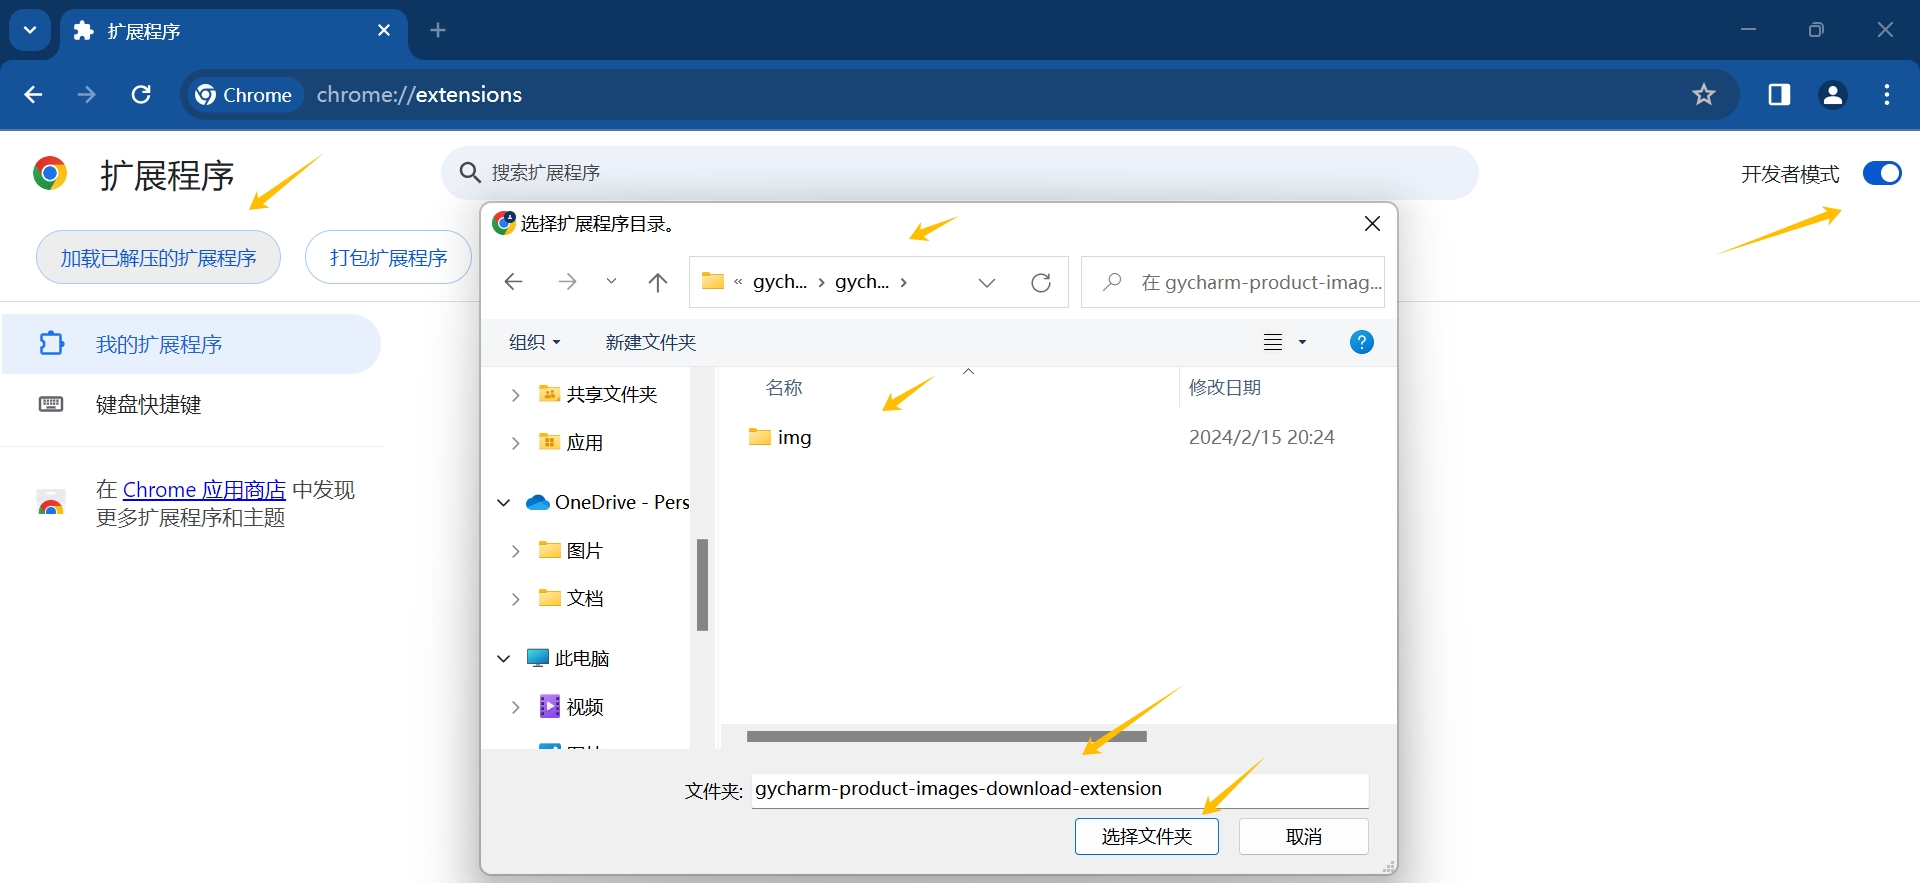Select 此电脑 in navigation tree
Image resolution: width=1920 pixels, height=883 pixels.
tap(568, 658)
